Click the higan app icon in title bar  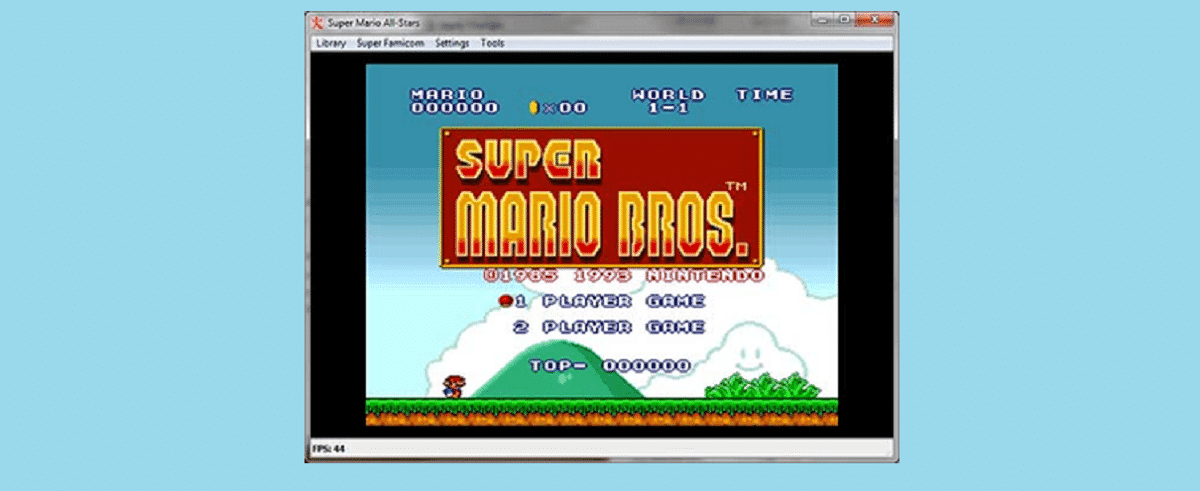316,22
